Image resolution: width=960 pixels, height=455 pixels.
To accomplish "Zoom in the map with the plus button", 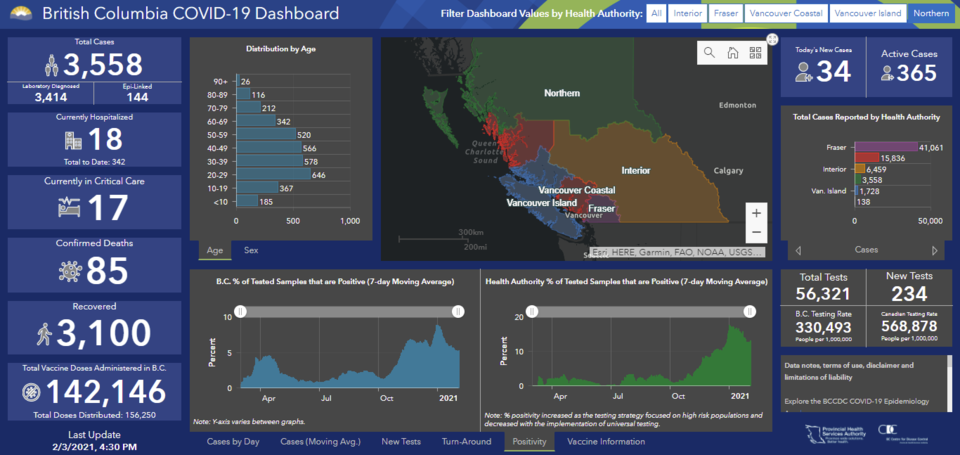I will pos(756,213).
